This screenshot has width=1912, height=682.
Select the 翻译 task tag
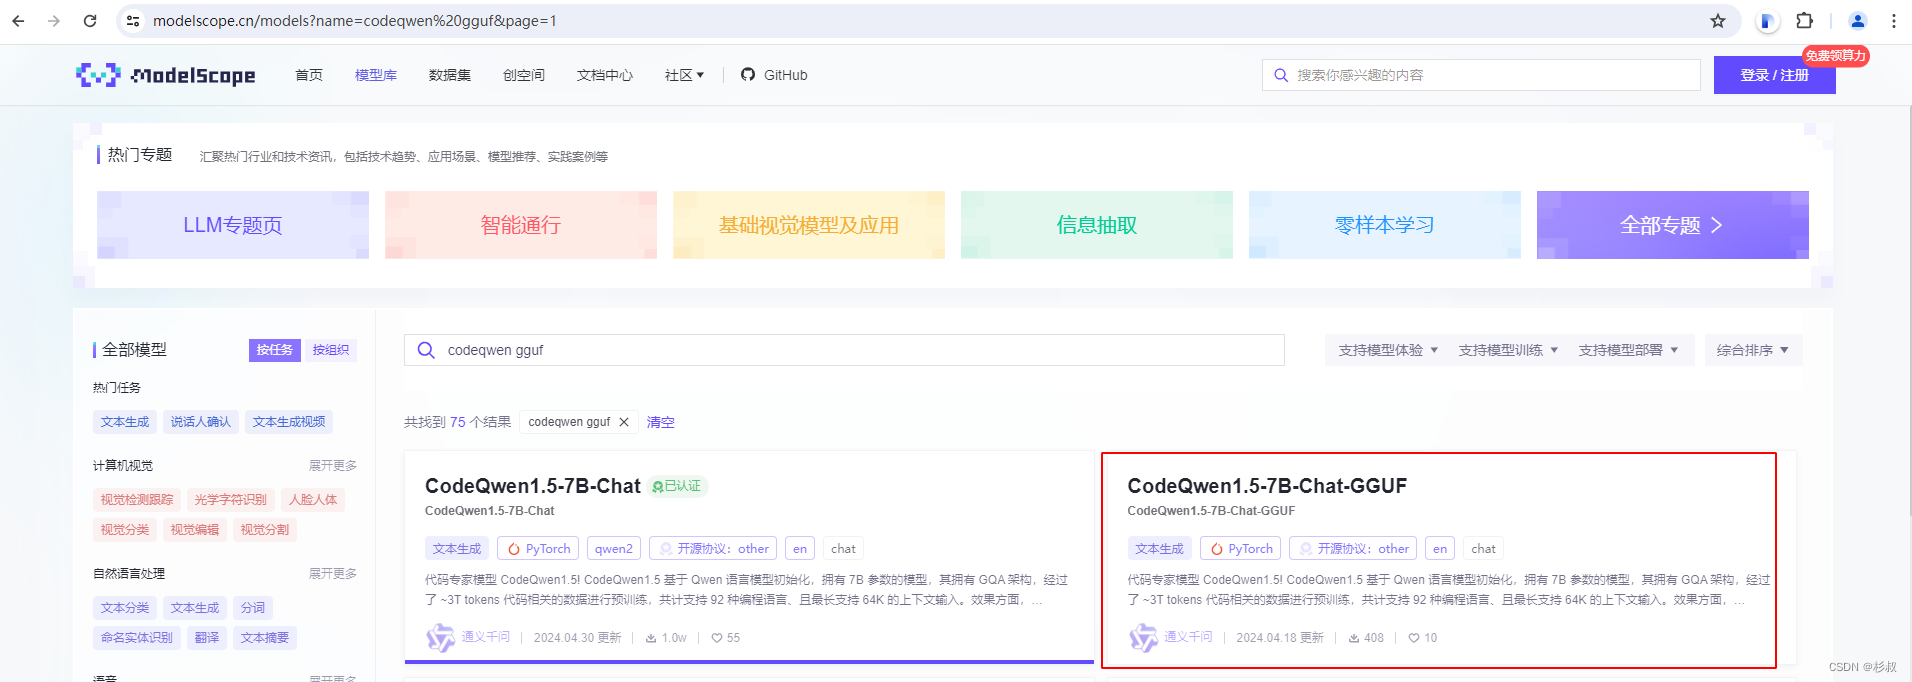[x=207, y=638]
